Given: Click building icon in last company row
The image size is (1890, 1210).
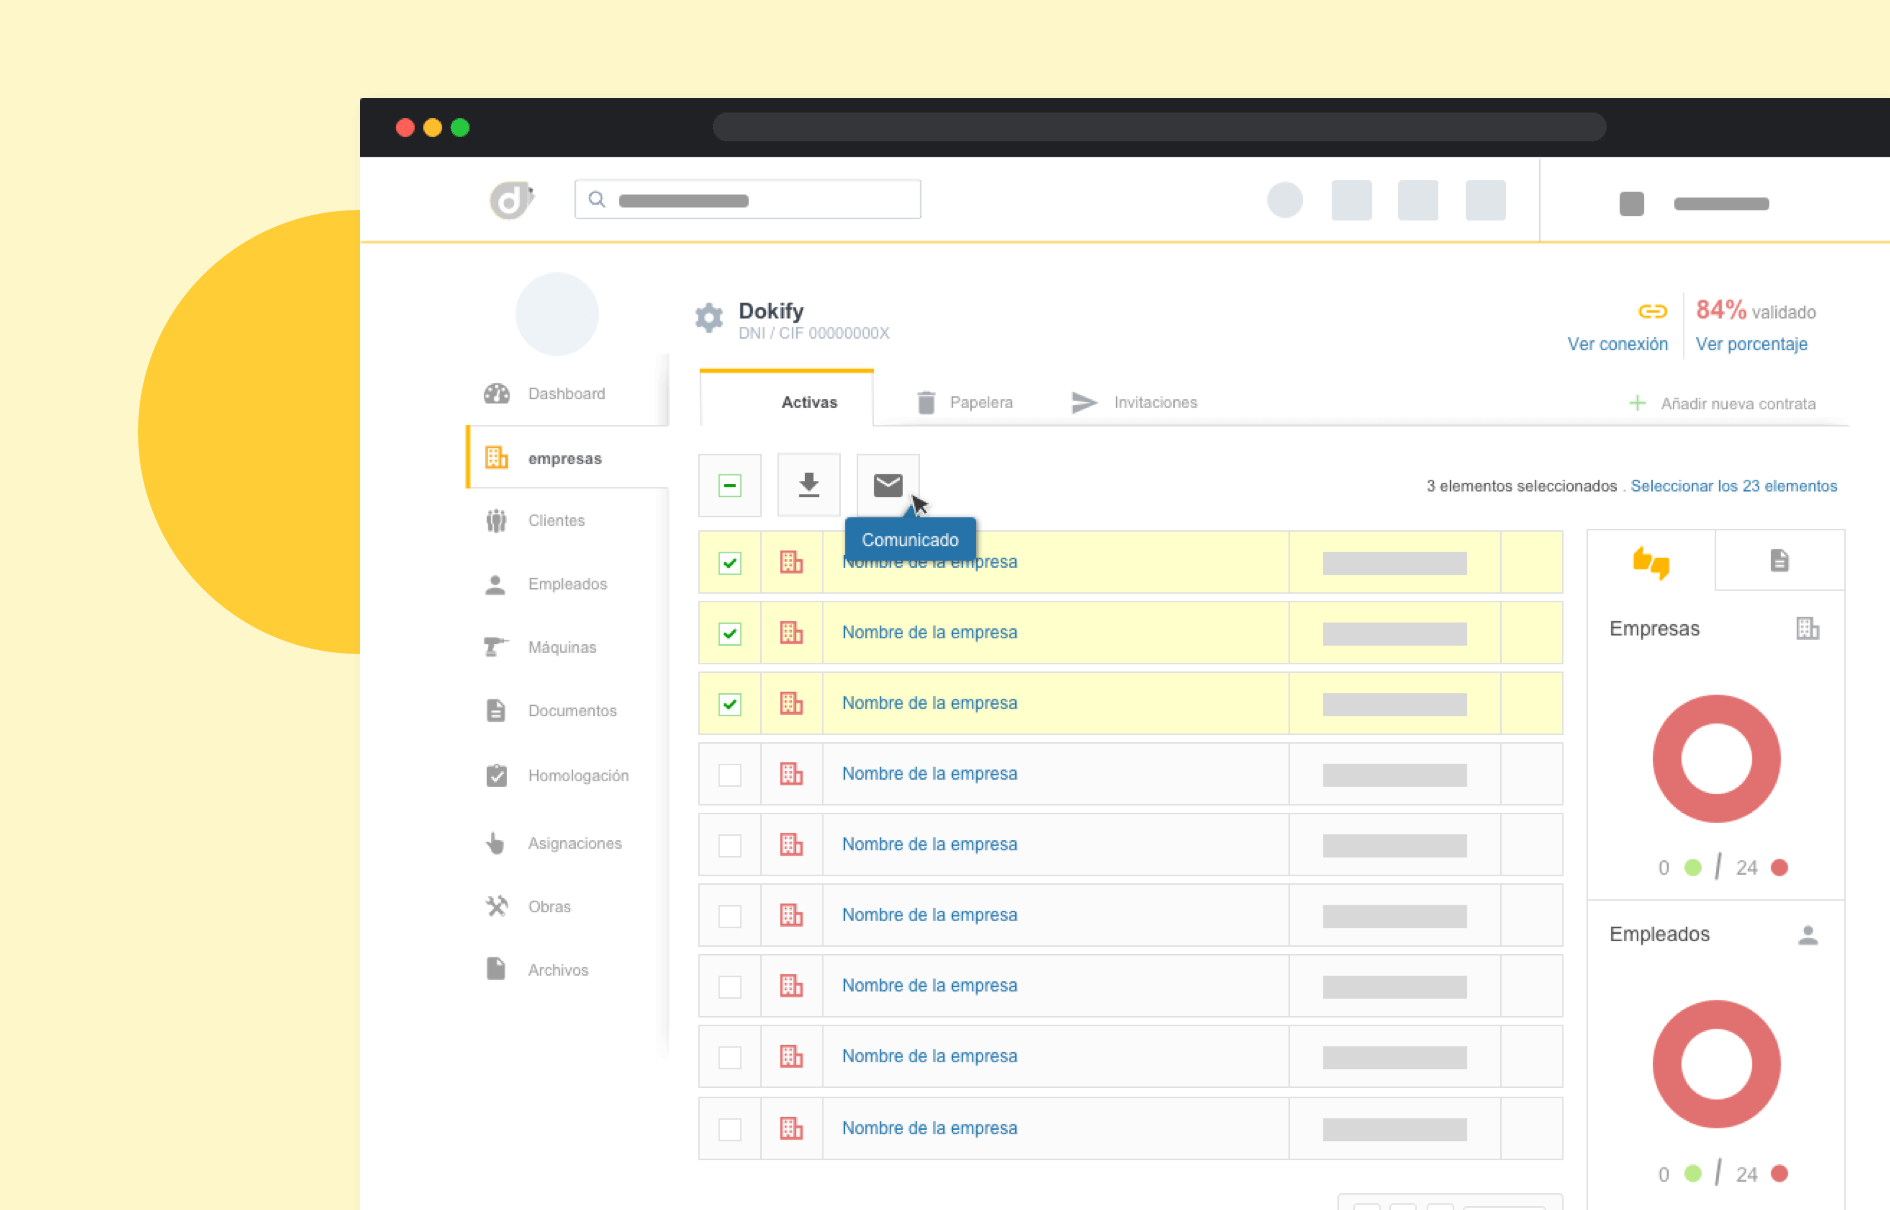Looking at the screenshot, I should click(x=791, y=1128).
